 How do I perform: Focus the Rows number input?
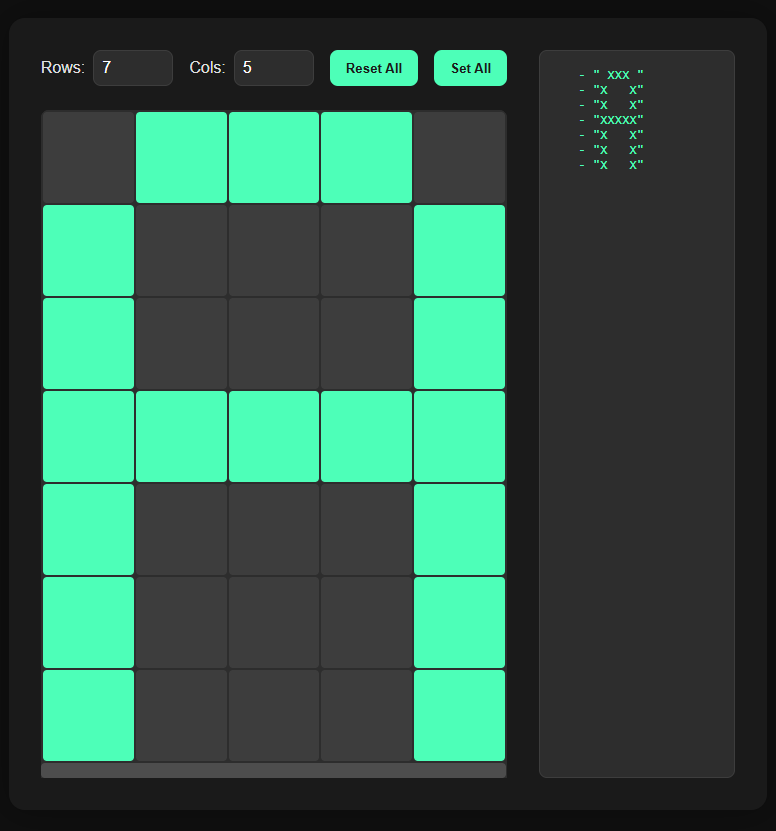pos(133,68)
